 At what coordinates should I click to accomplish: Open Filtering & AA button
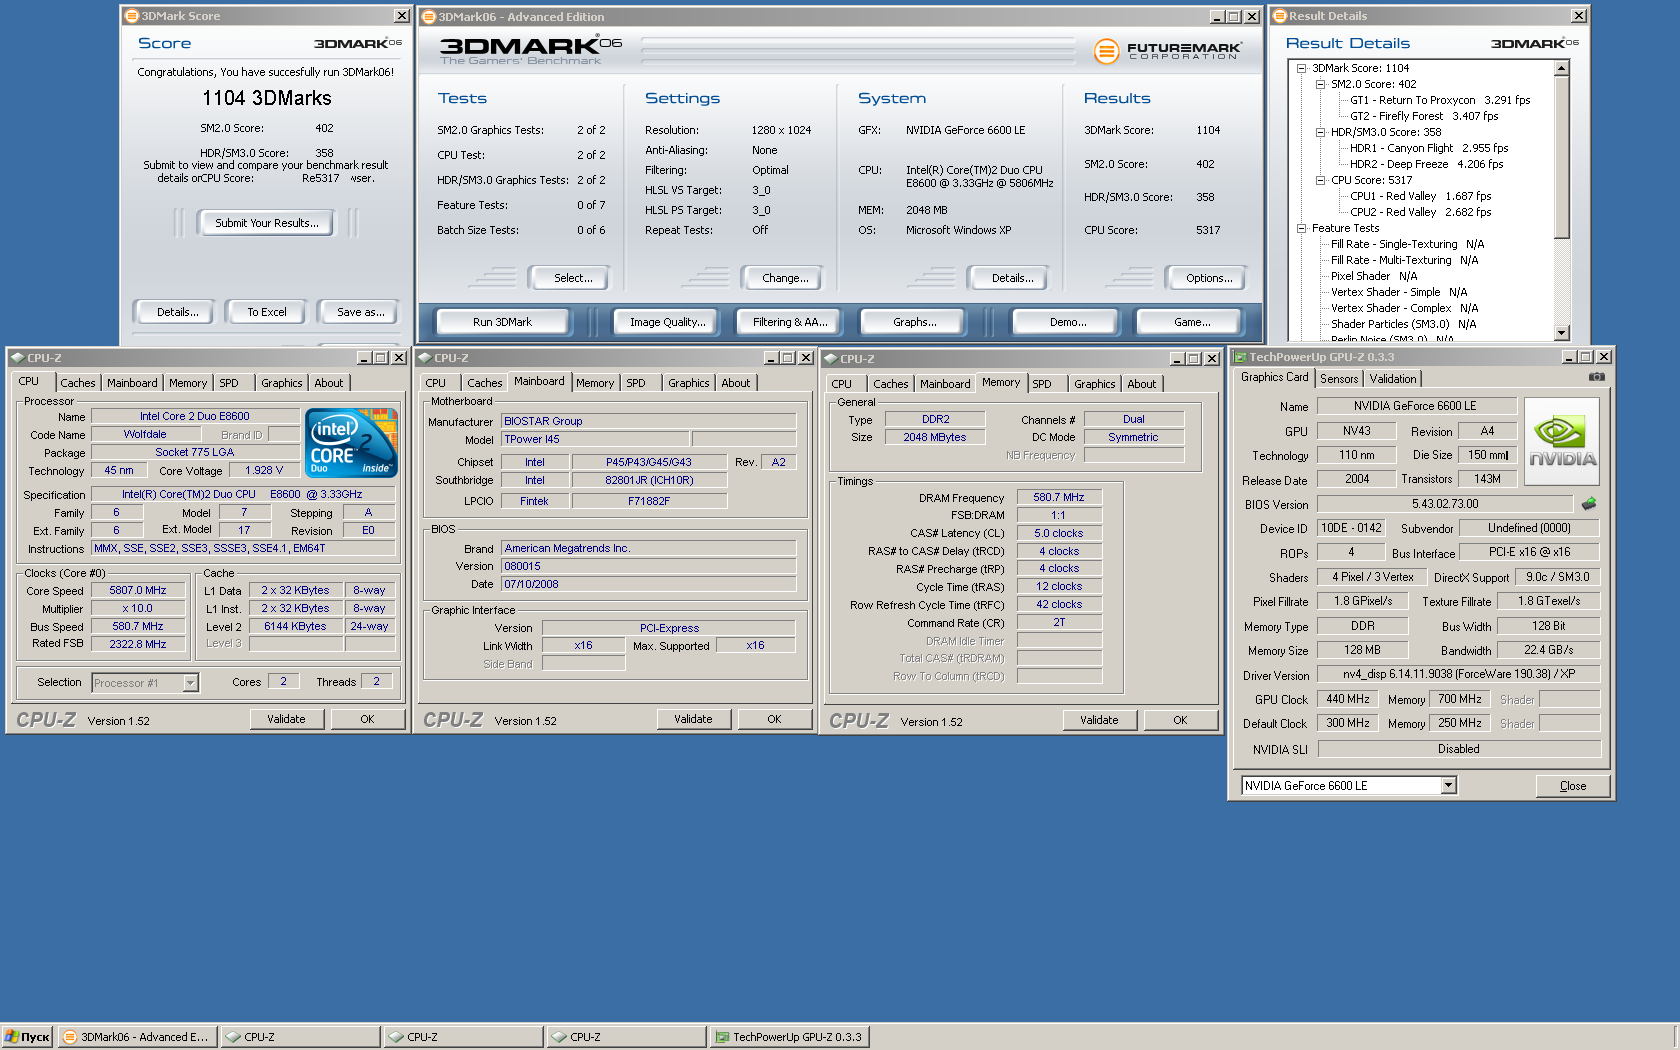click(790, 322)
